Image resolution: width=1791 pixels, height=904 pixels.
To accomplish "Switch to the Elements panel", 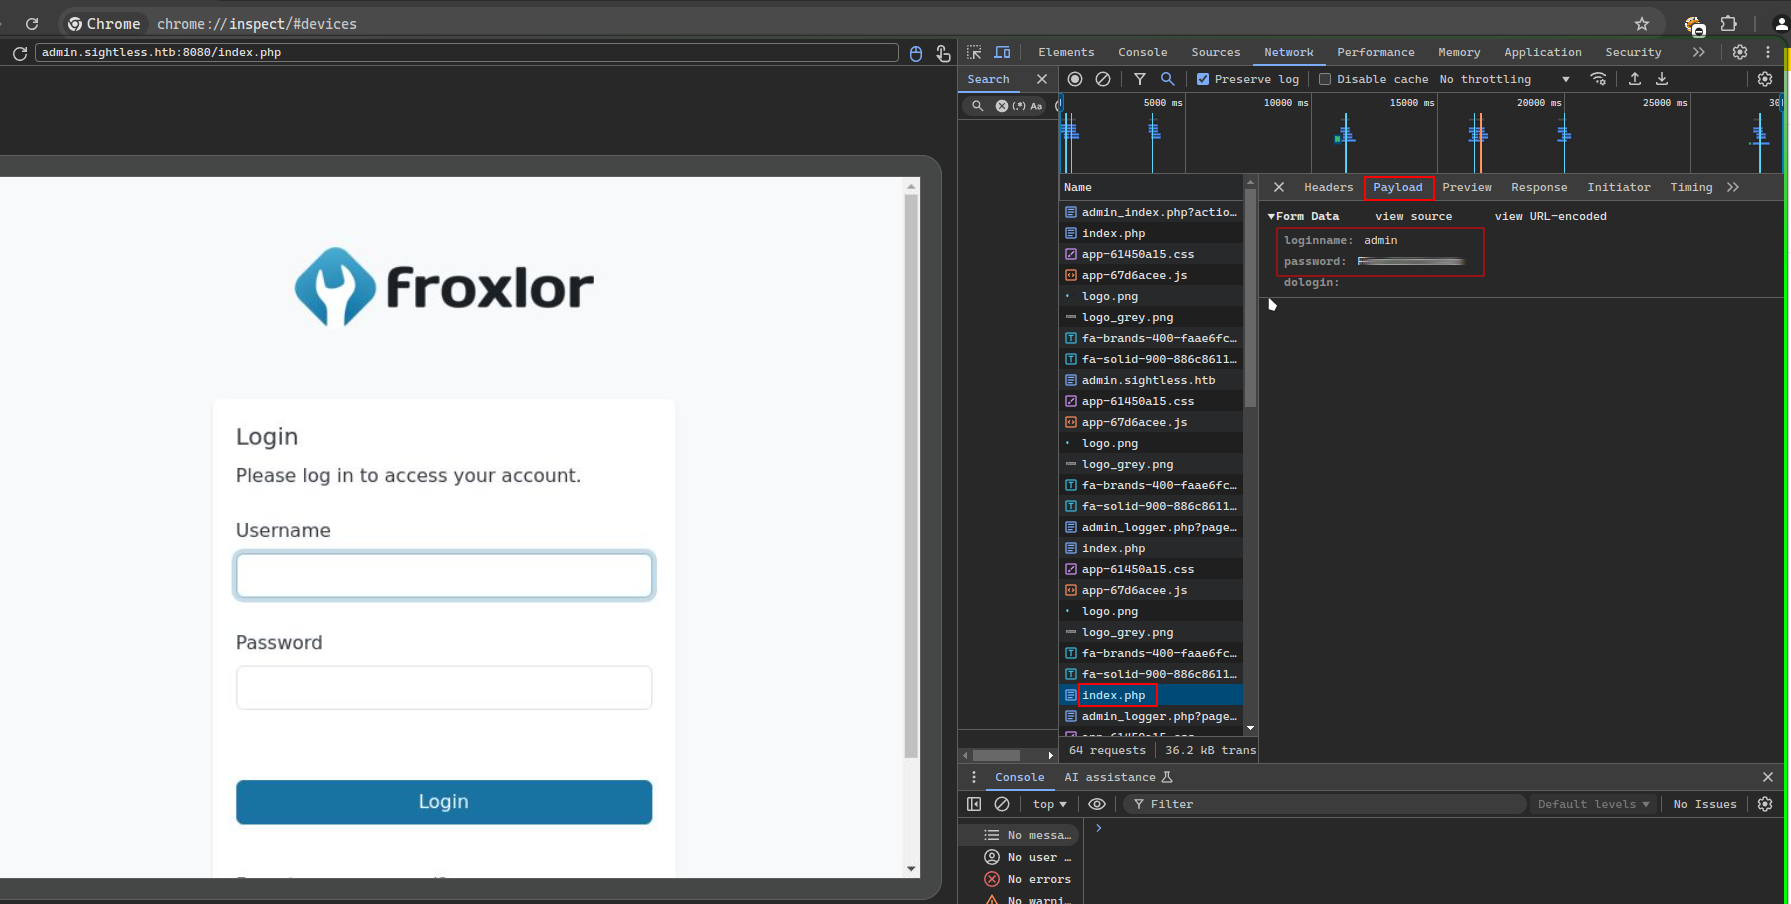I will [1066, 52].
